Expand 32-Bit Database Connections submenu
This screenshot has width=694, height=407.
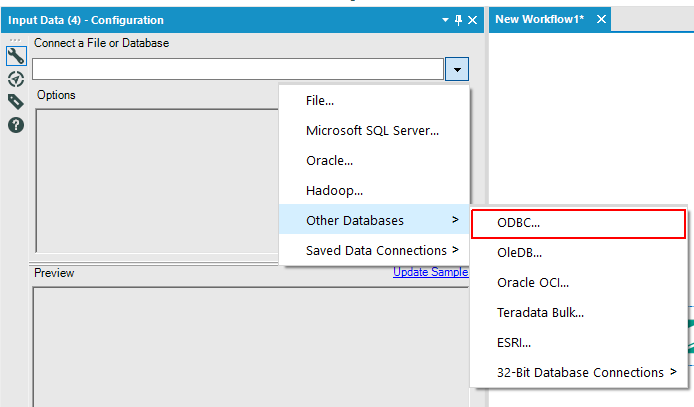[578, 372]
